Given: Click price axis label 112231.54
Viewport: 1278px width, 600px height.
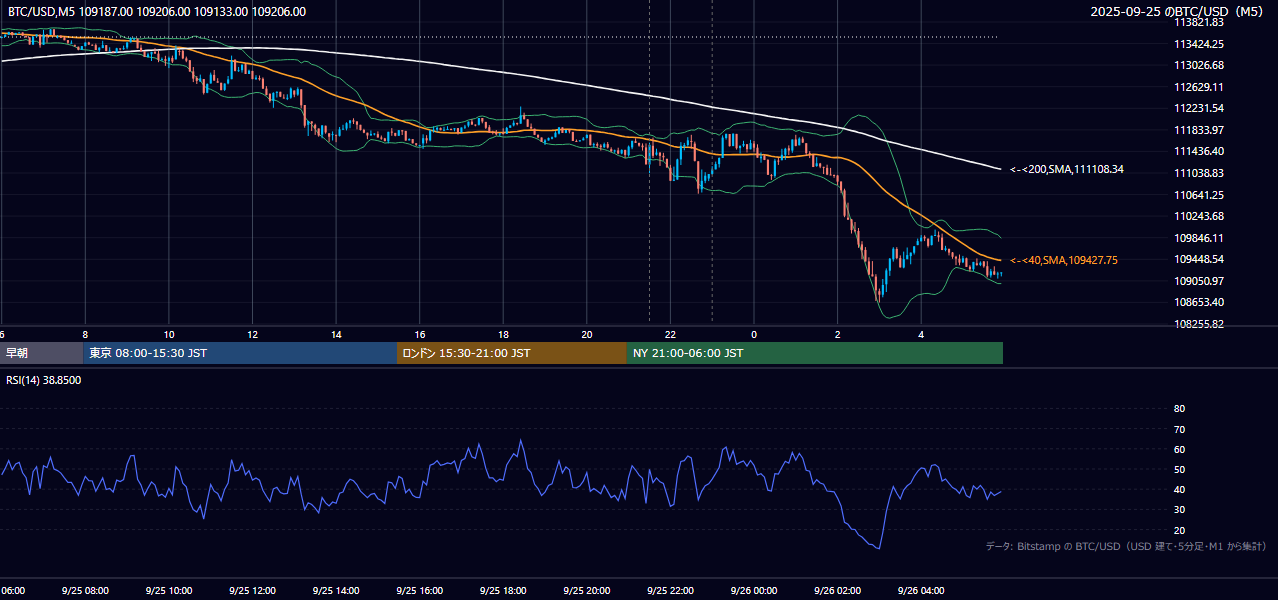Looking at the screenshot, I should pyautogui.click(x=1199, y=108).
